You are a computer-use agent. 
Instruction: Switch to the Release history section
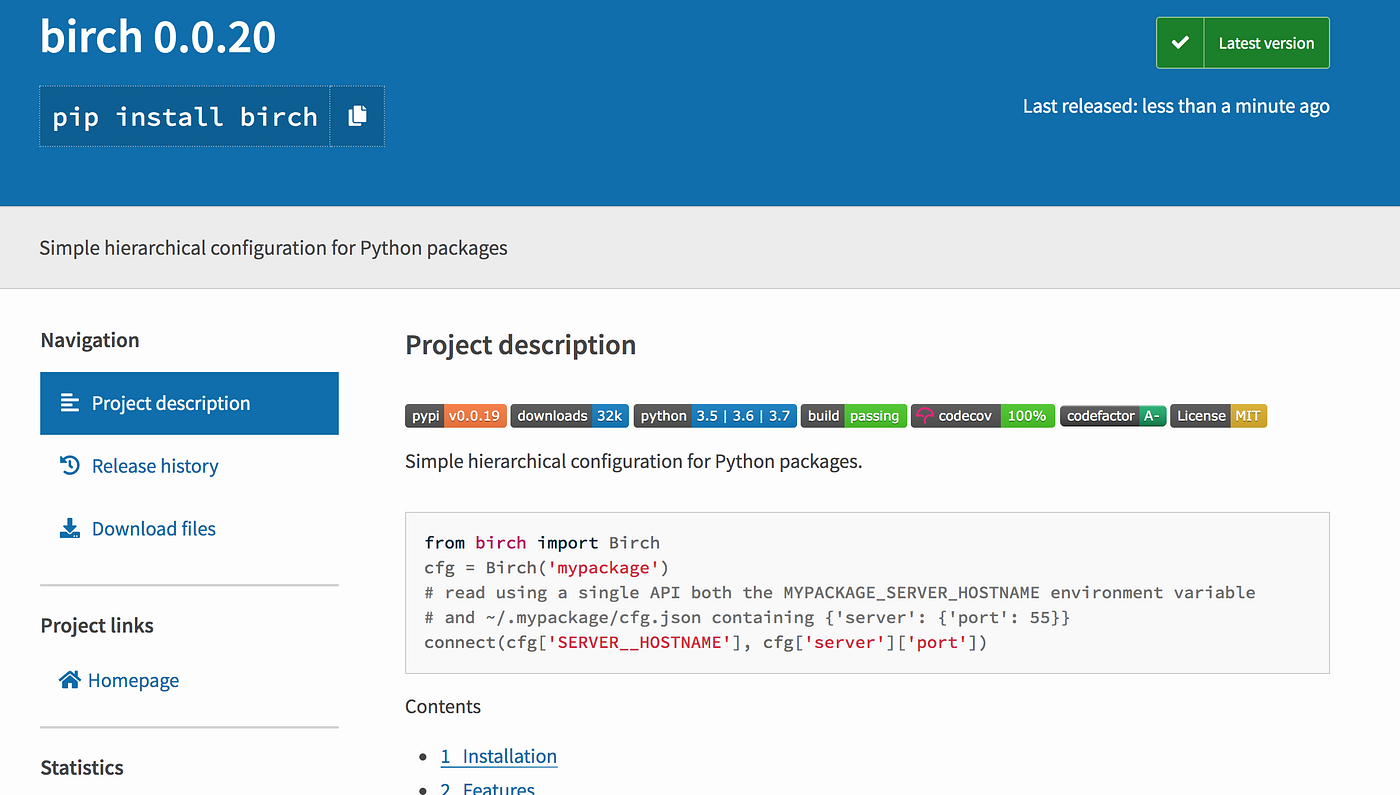(x=155, y=465)
